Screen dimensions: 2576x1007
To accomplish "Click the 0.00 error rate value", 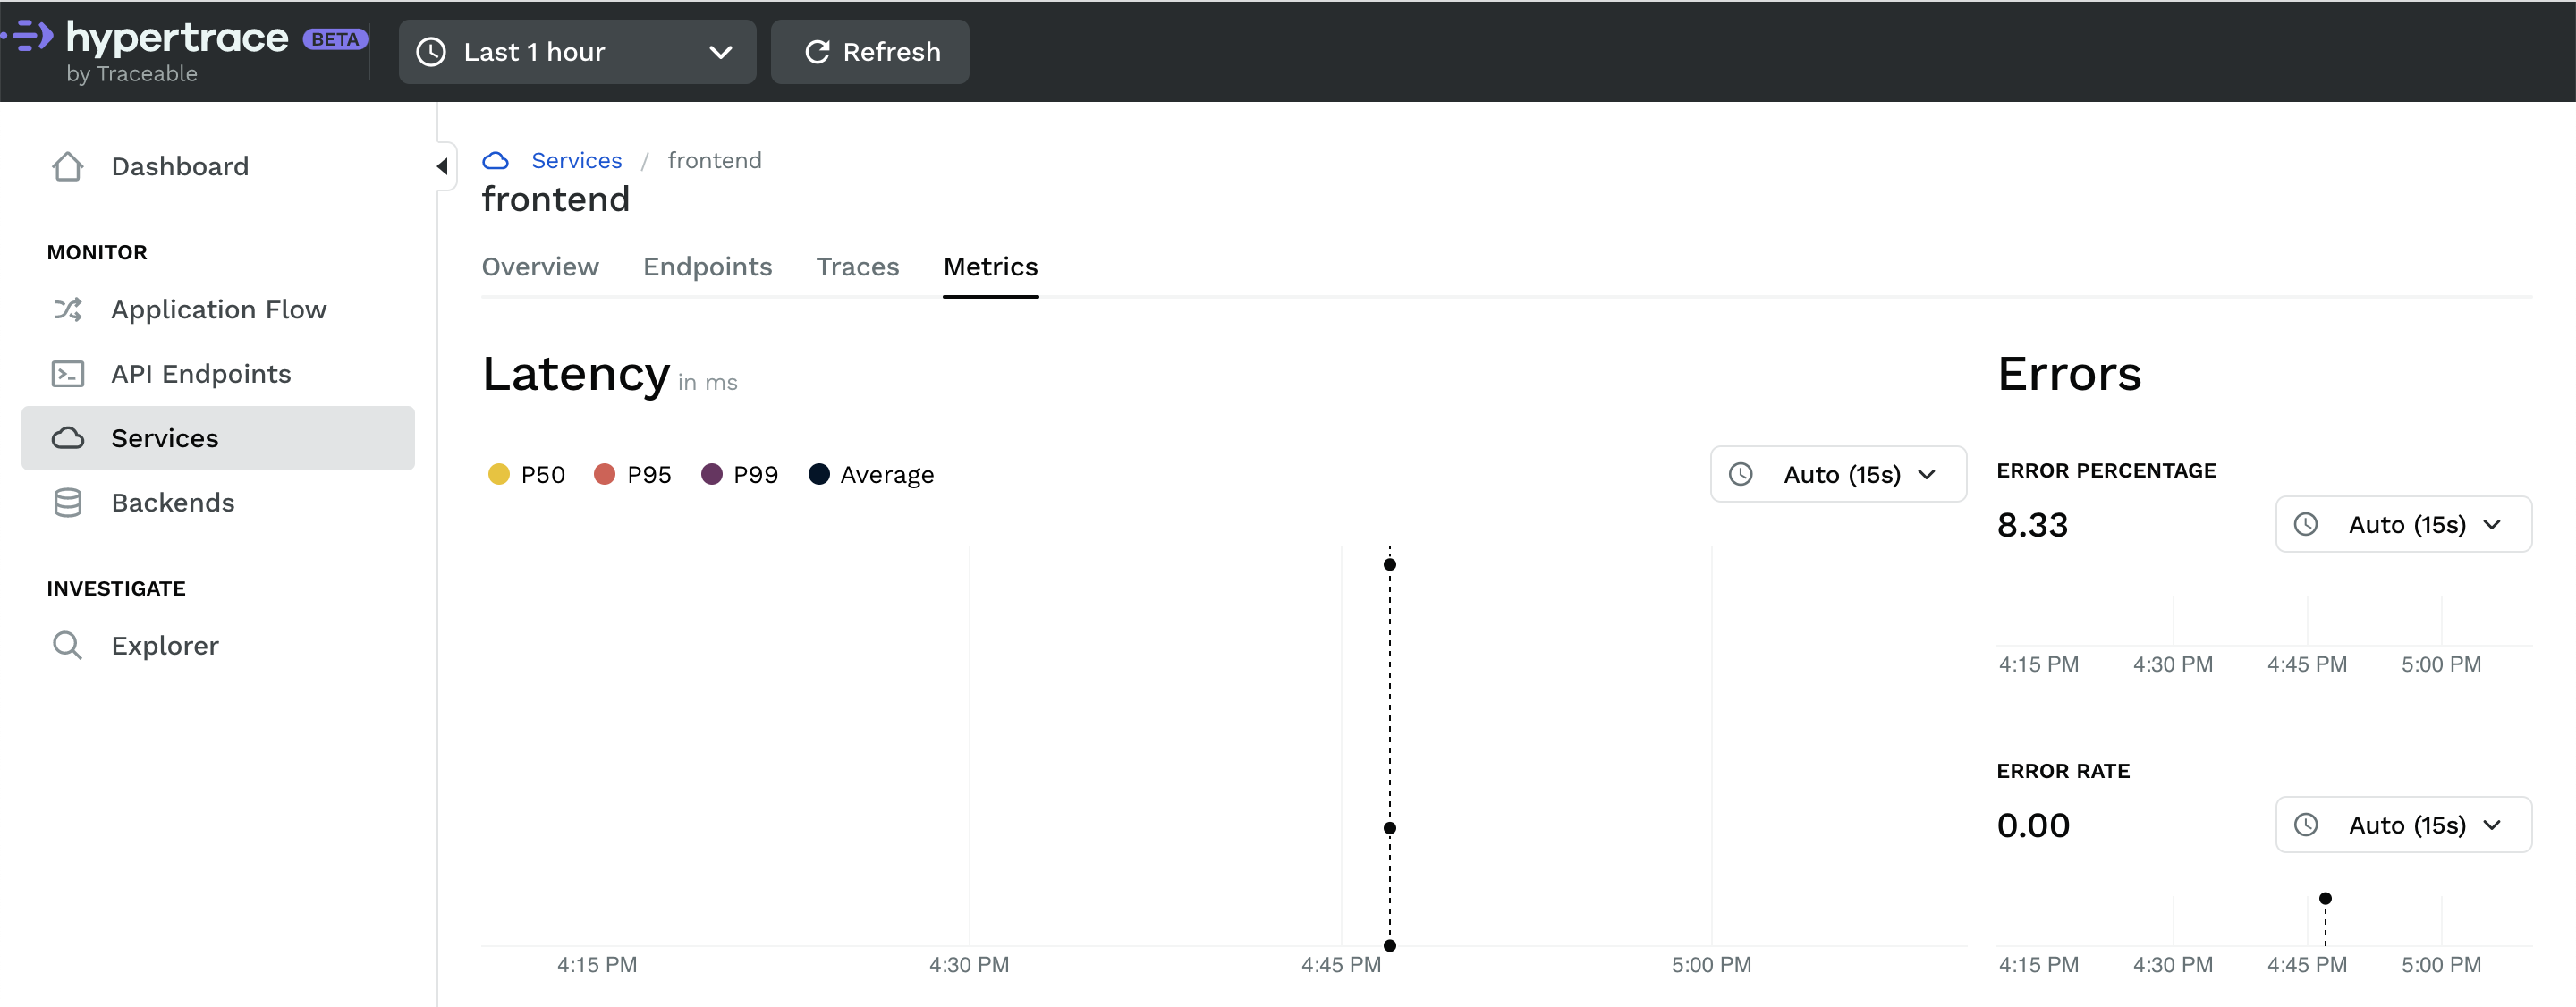I will click(x=2033, y=826).
